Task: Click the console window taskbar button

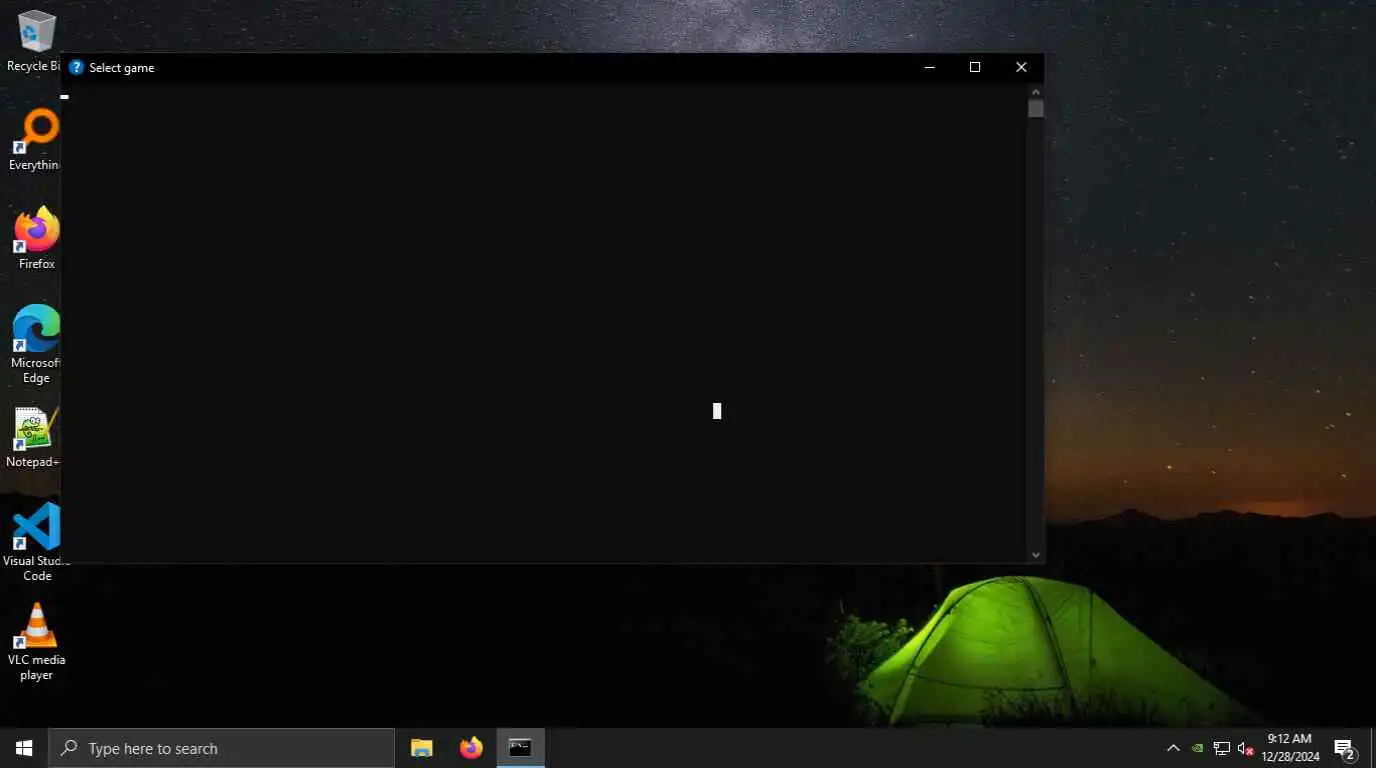Action: pyautogui.click(x=520, y=748)
